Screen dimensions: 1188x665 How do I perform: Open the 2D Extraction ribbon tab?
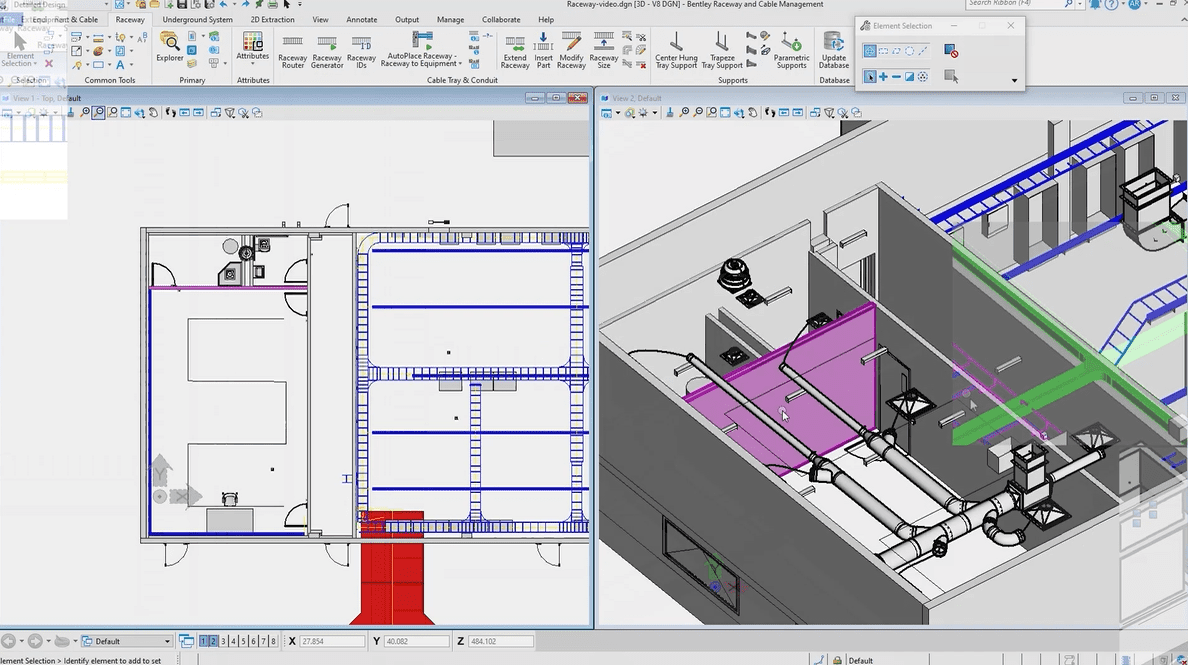(272, 19)
